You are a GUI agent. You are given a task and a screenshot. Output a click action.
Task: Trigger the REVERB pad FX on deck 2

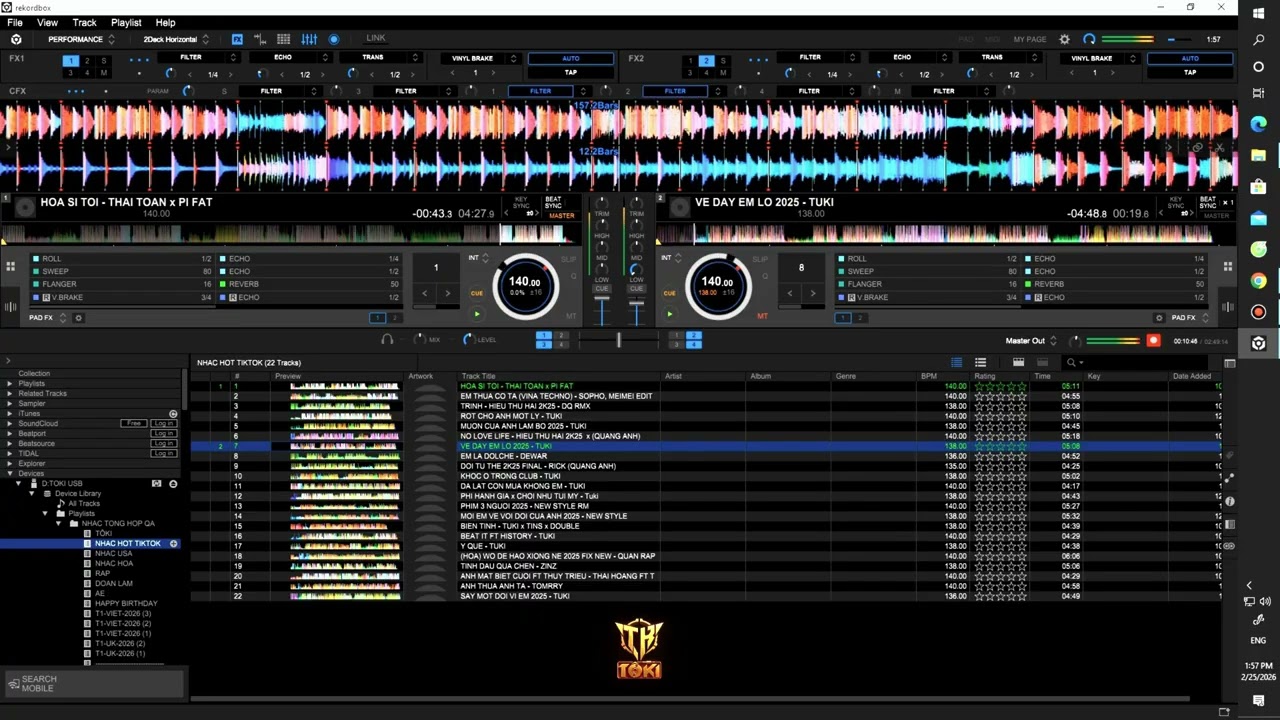pyautogui.click(x=1117, y=284)
